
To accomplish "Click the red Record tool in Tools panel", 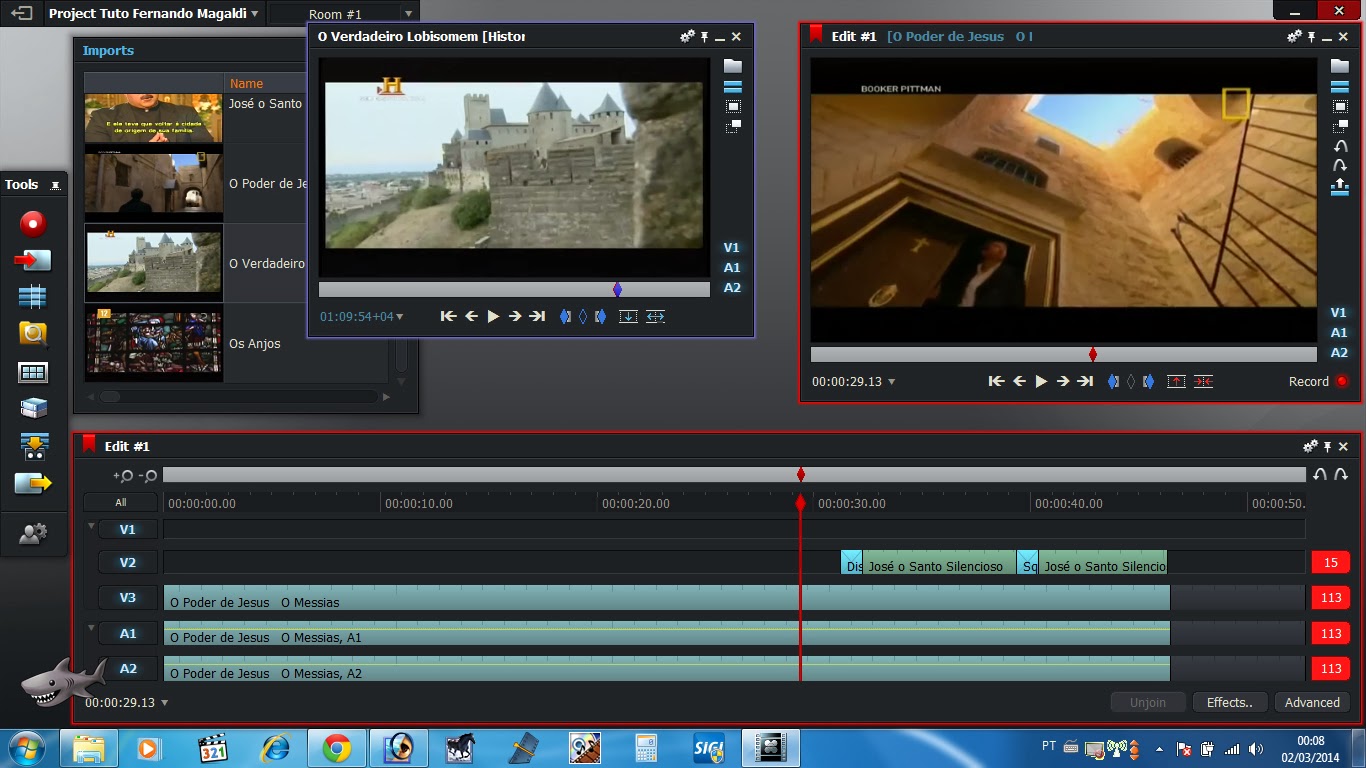I will [33, 223].
